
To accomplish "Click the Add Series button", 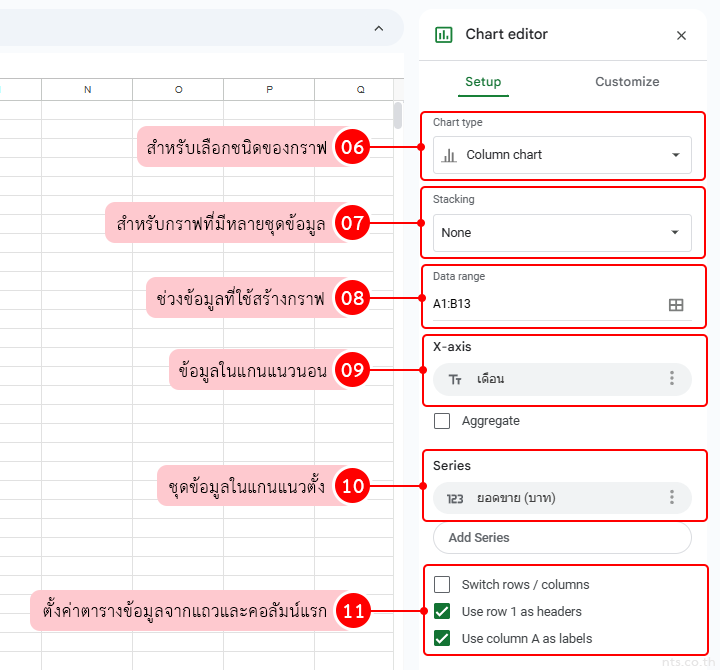I will click(x=562, y=538).
